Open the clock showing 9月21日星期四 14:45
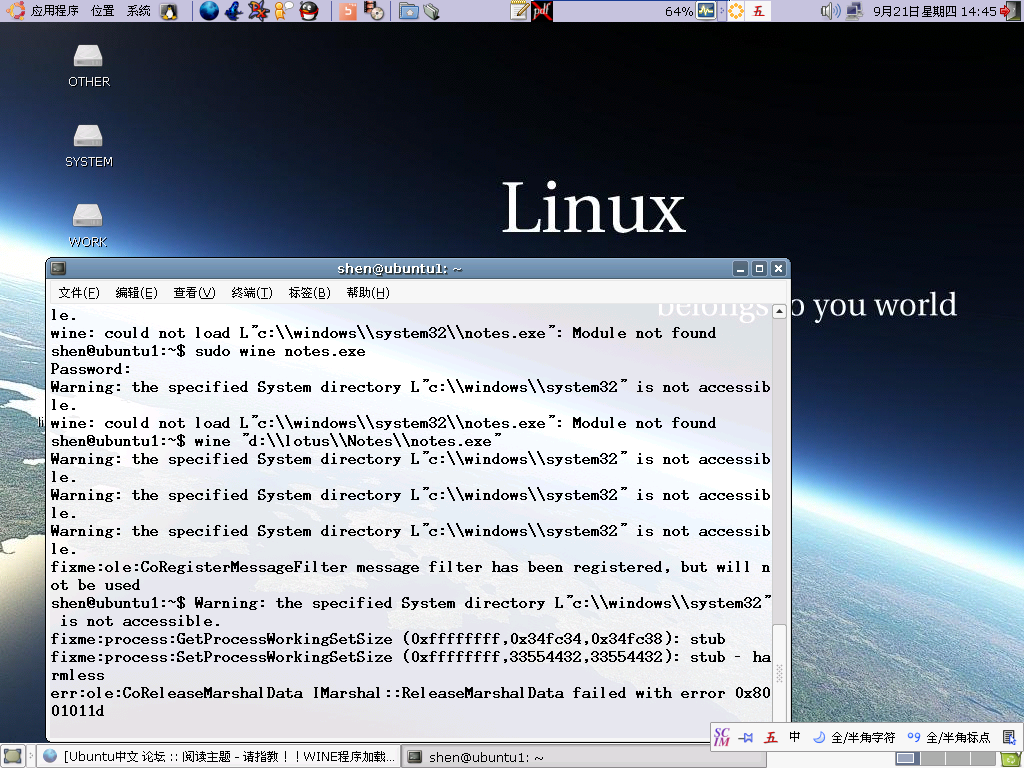This screenshot has width=1024, height=768. pyautogui.click(x=935, y=11)
